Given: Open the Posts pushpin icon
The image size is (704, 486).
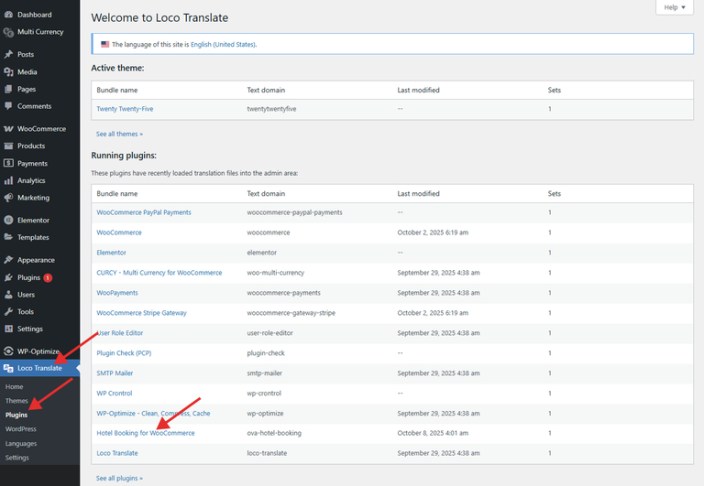Looking at the screenshot, I should 8,54.
